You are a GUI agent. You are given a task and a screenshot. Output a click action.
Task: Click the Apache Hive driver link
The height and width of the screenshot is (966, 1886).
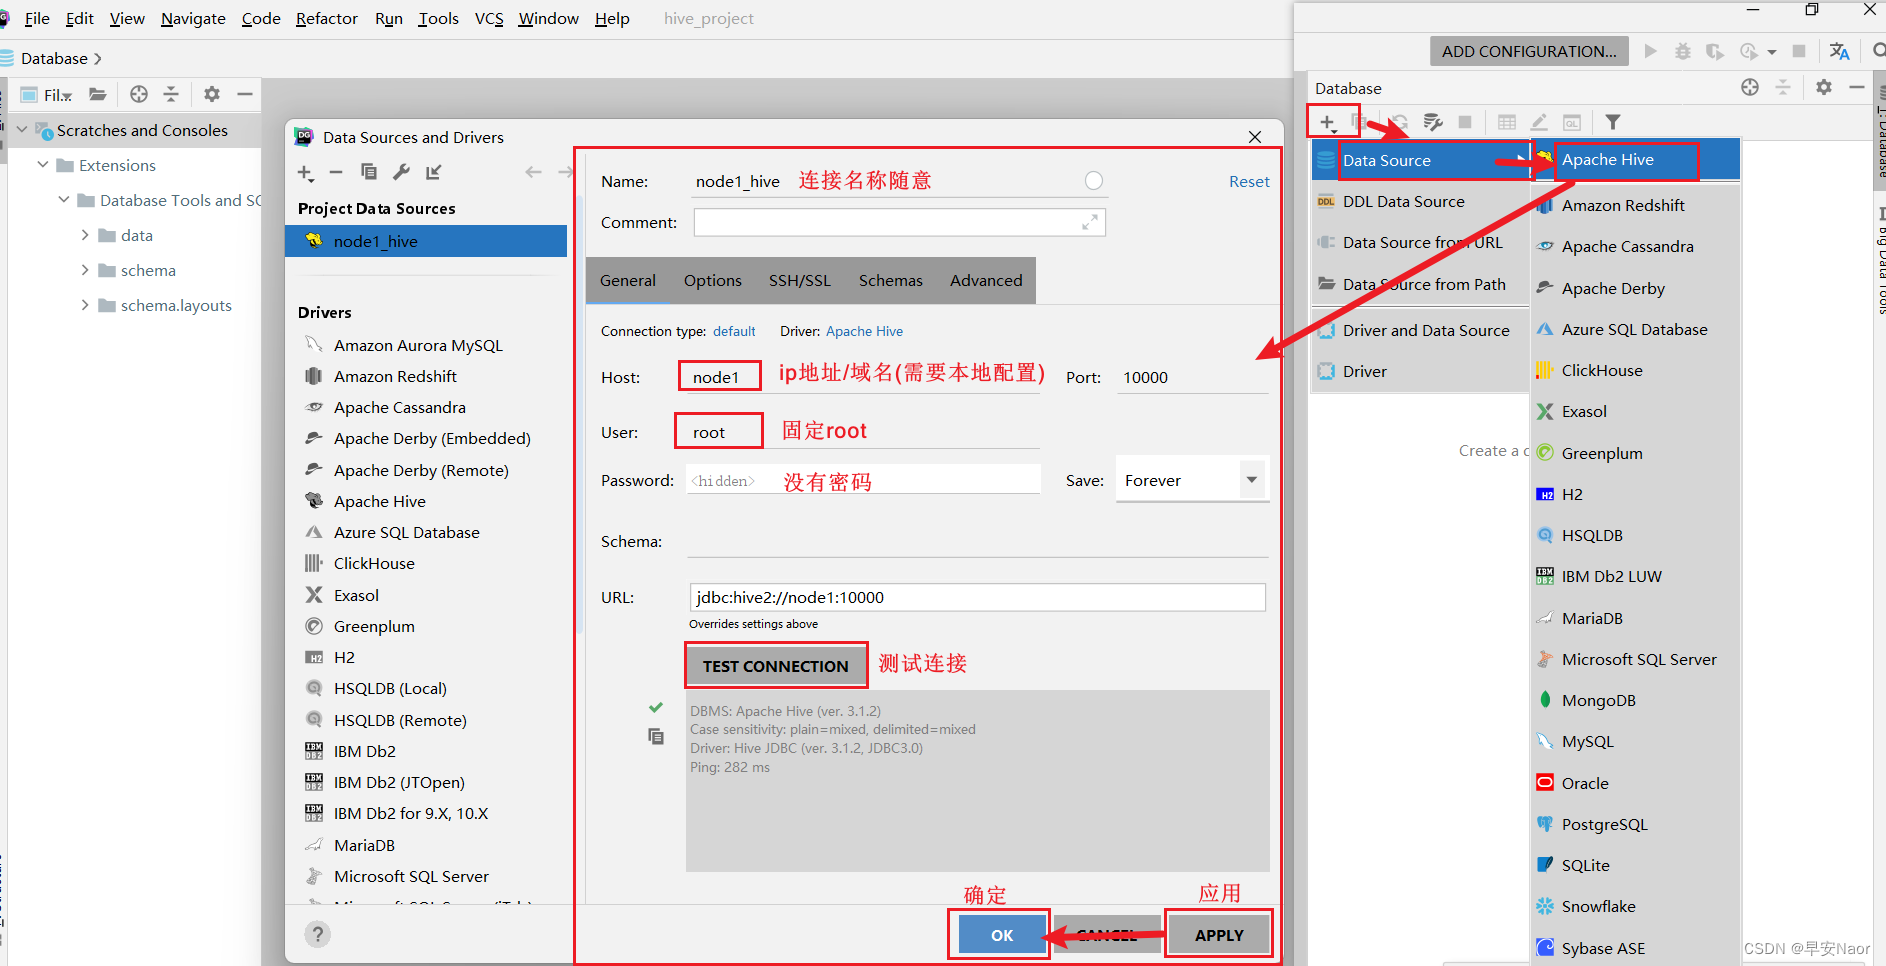tap(864, 331)
